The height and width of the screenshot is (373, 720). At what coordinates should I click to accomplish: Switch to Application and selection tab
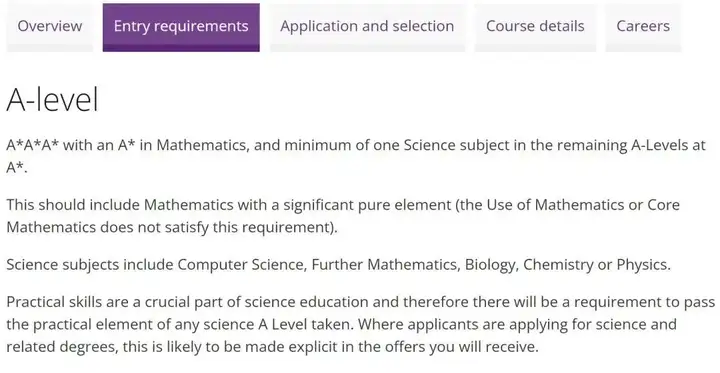(x=367, y=27)
